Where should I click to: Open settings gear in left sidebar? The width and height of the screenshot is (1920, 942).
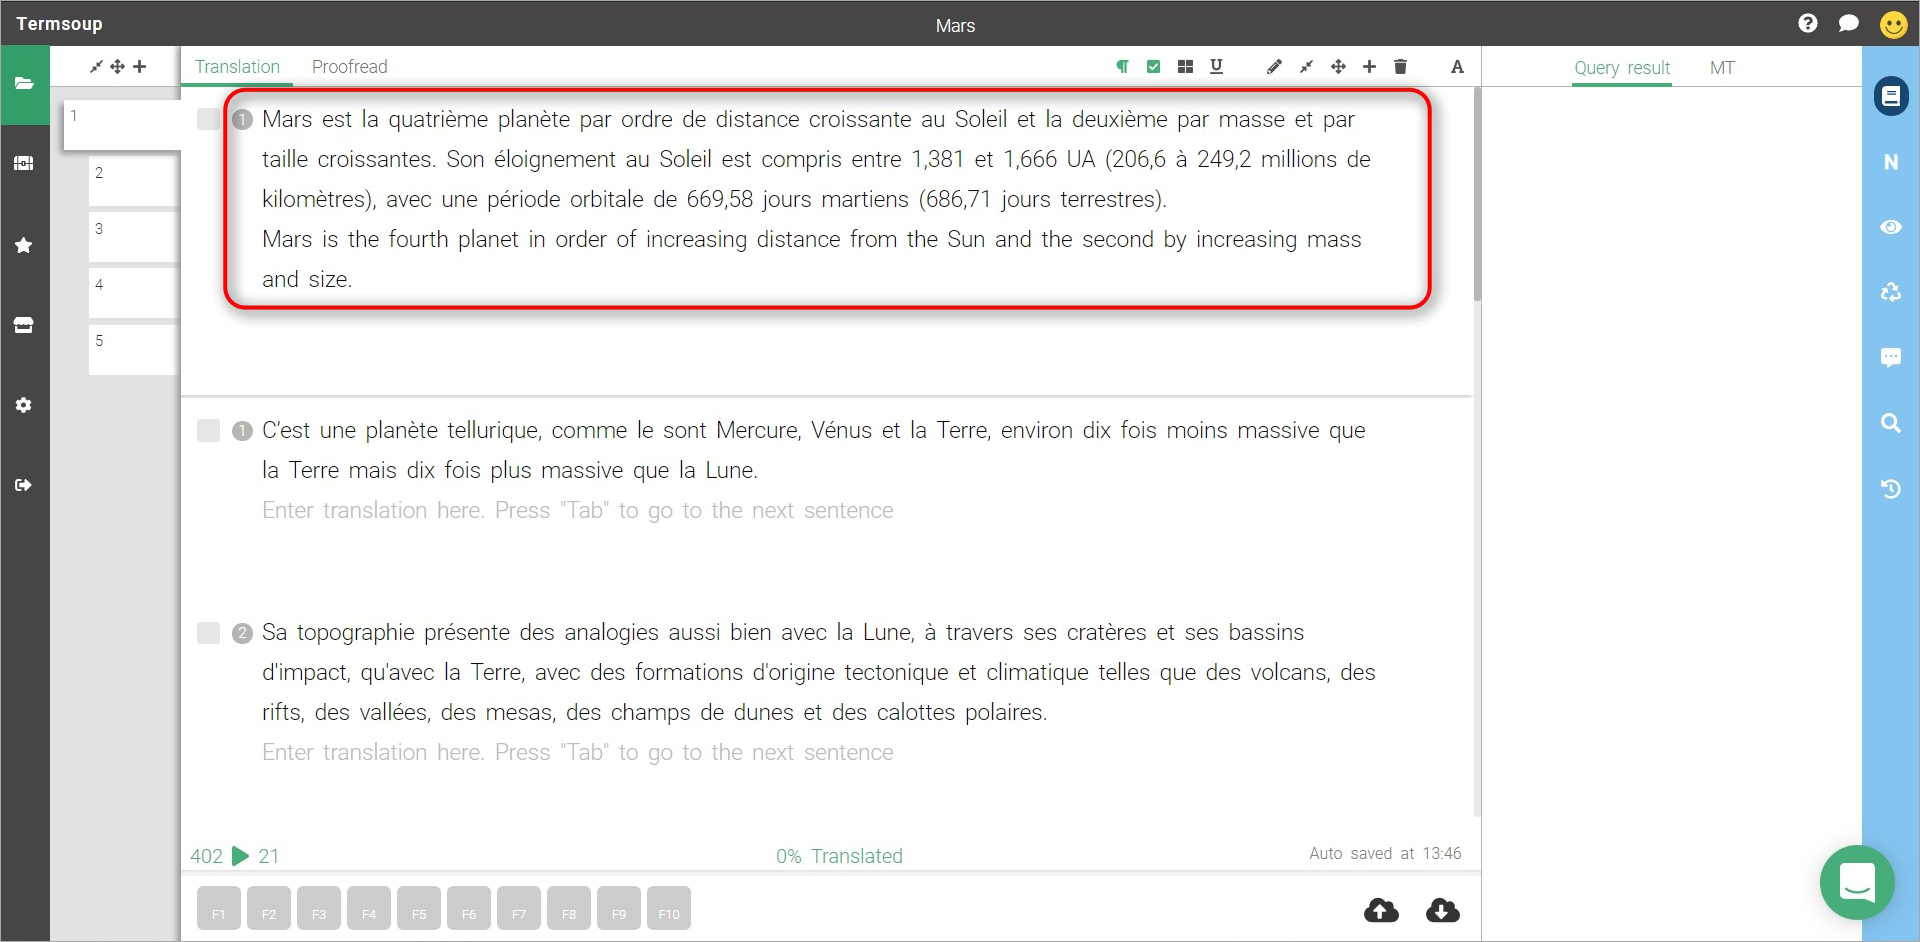pos(24,405)
